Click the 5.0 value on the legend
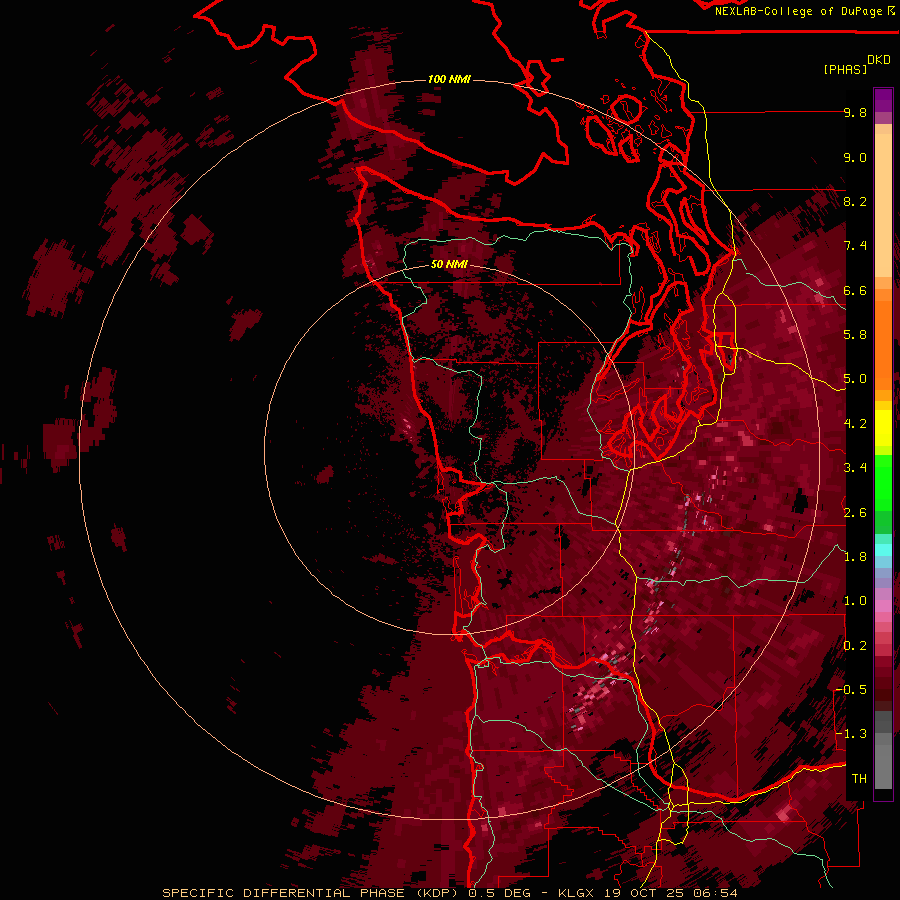 [855, 379]
